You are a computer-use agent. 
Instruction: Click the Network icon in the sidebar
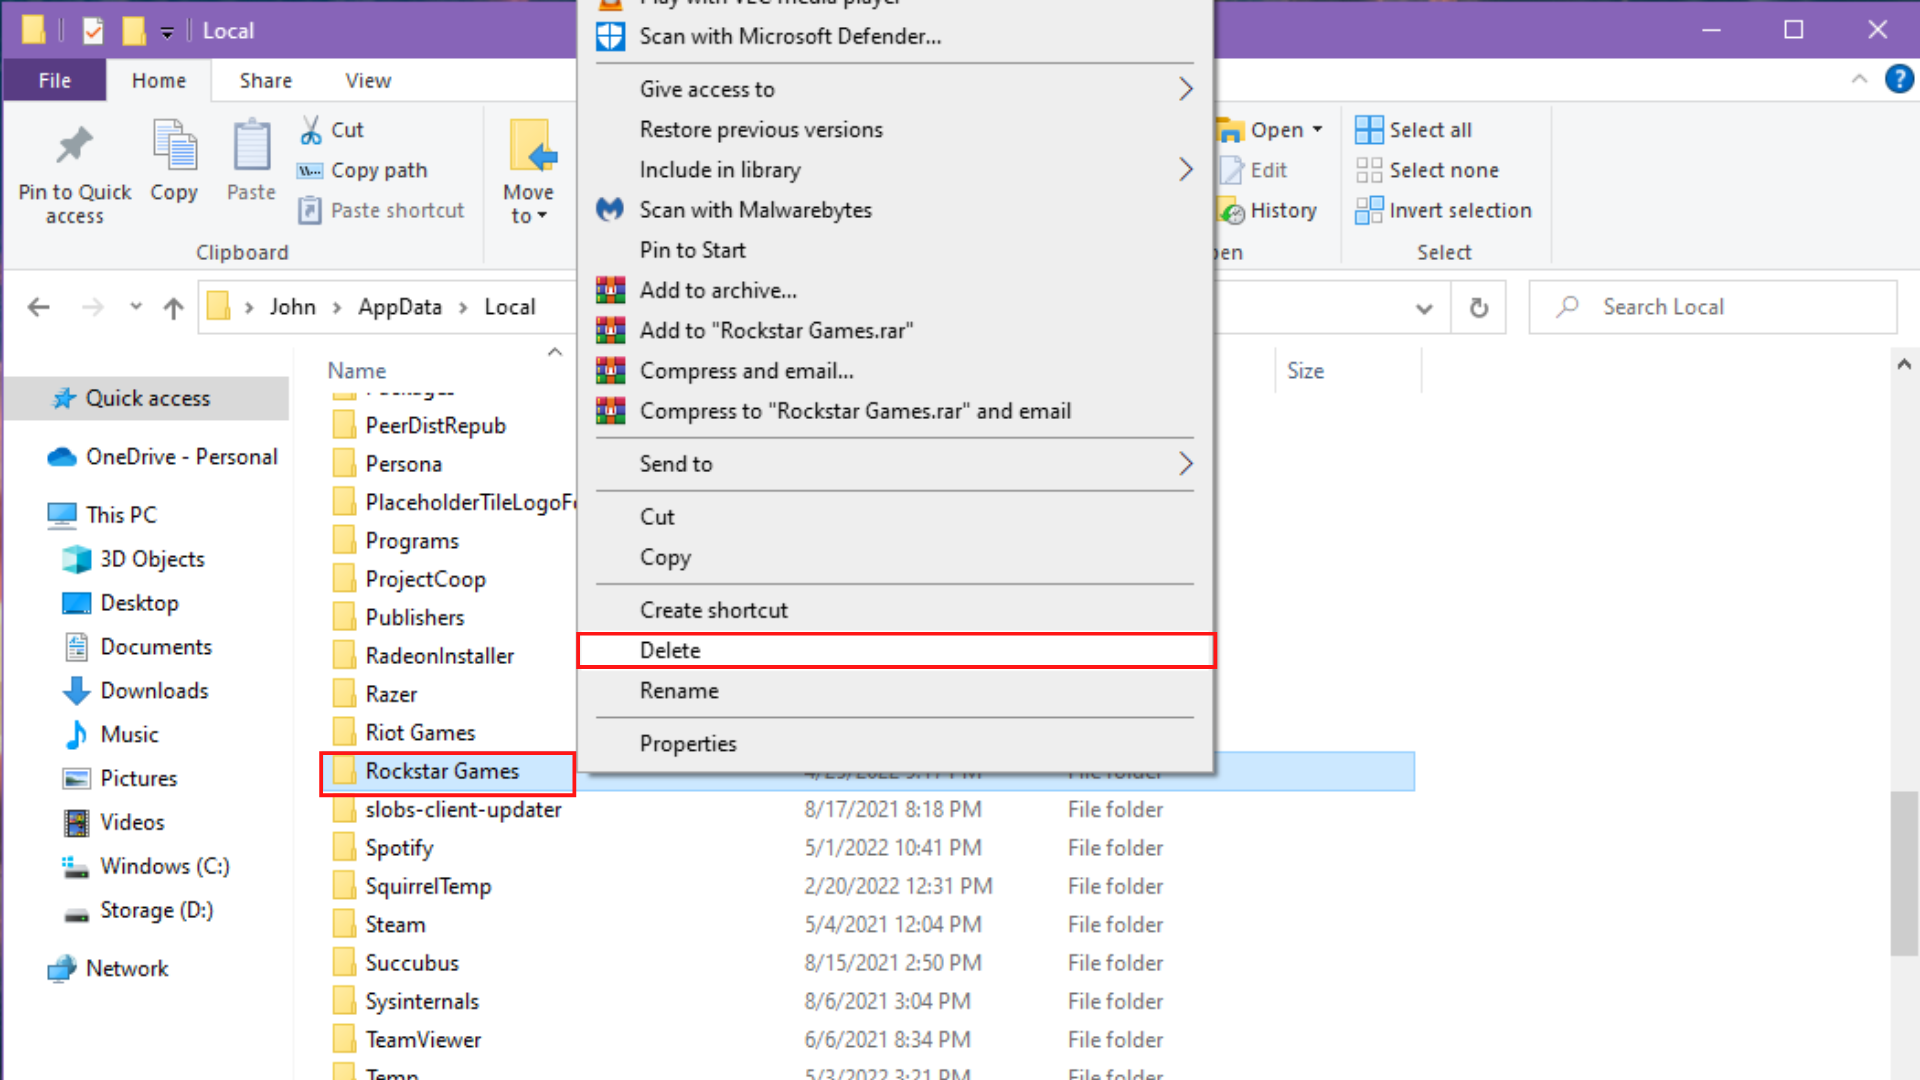[x=62, y=969]
